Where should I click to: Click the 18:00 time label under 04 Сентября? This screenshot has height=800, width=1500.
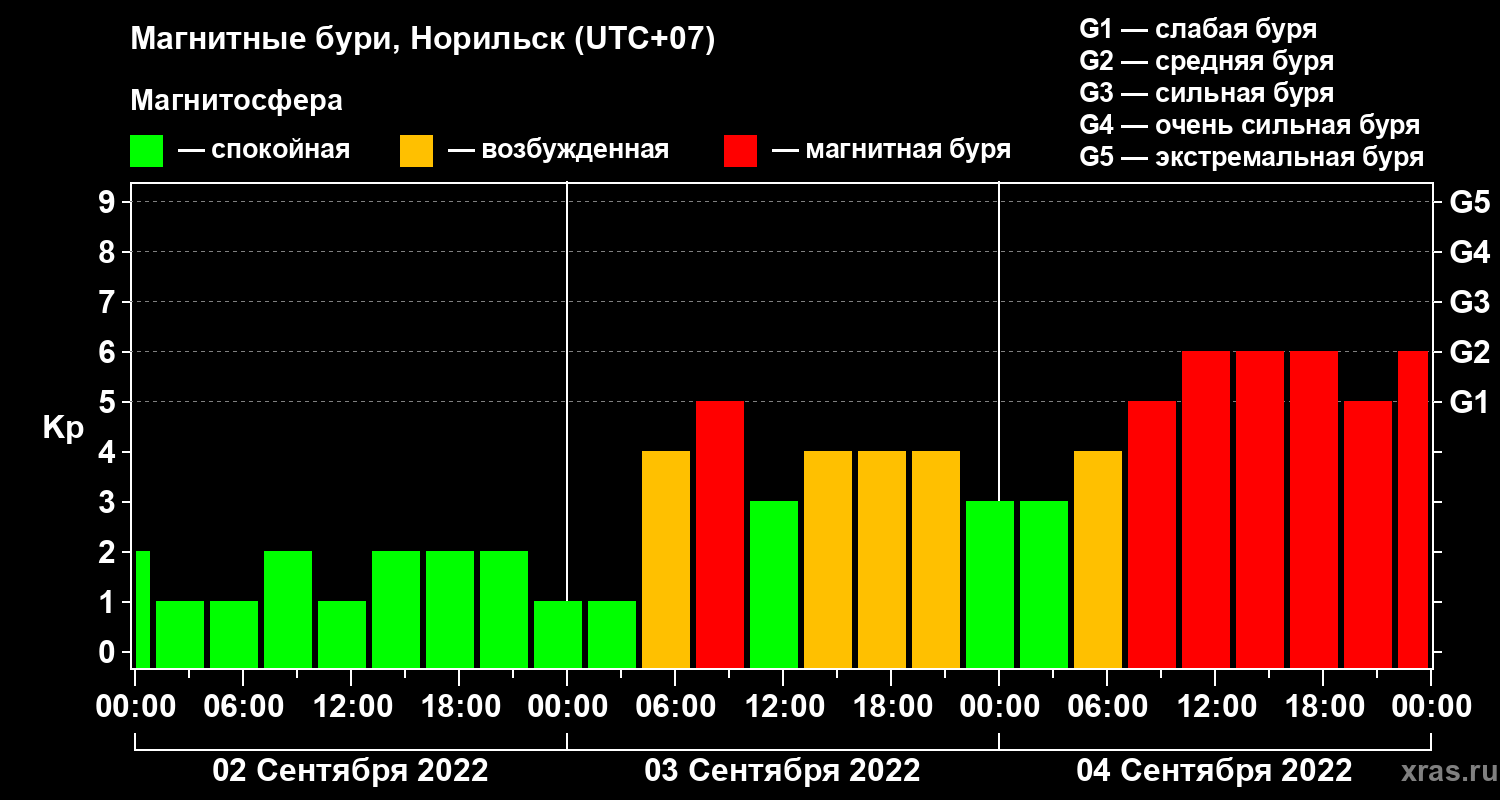[x=1323, y=706]
